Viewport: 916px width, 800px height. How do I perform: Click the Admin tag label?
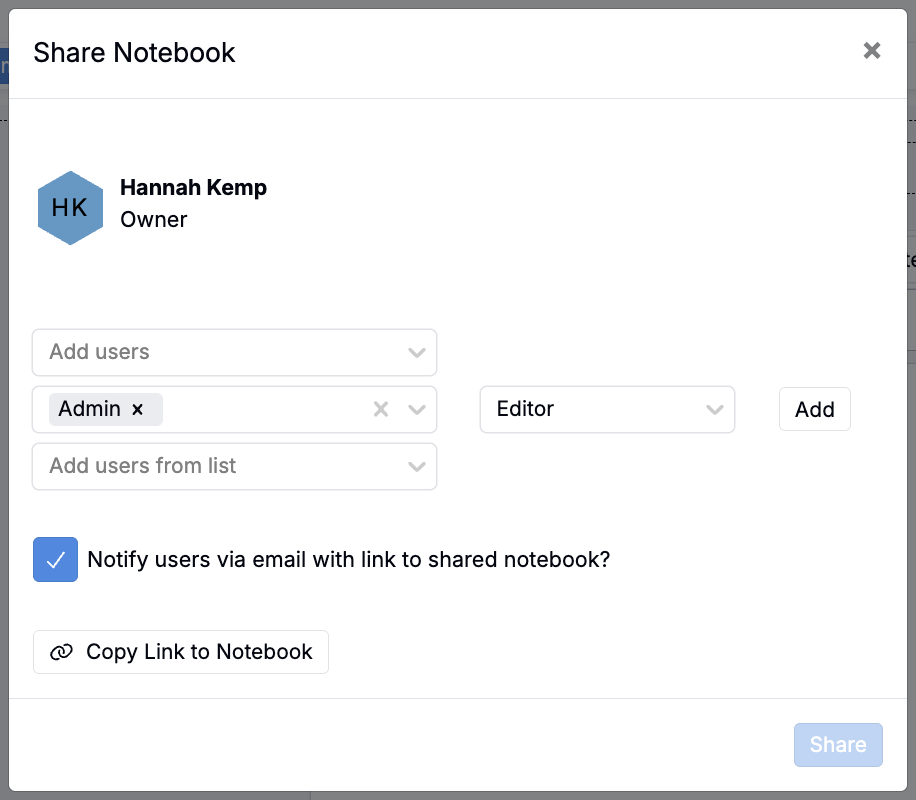[x=89, y=409]
